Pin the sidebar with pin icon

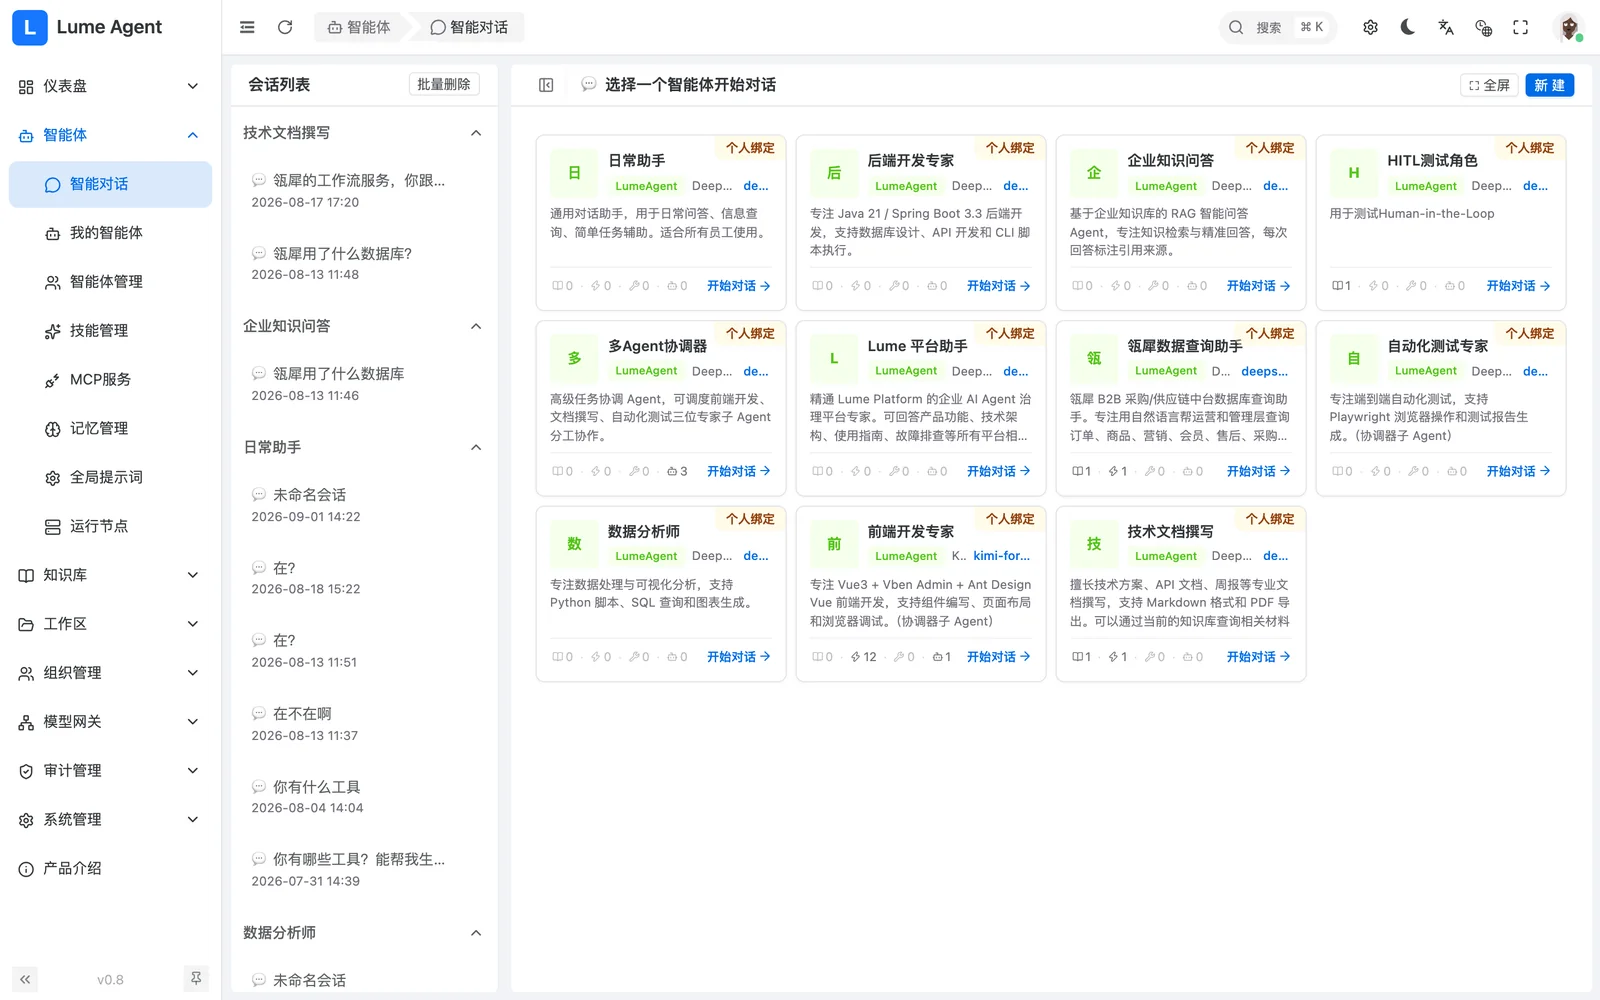click(x=196, y=979)
